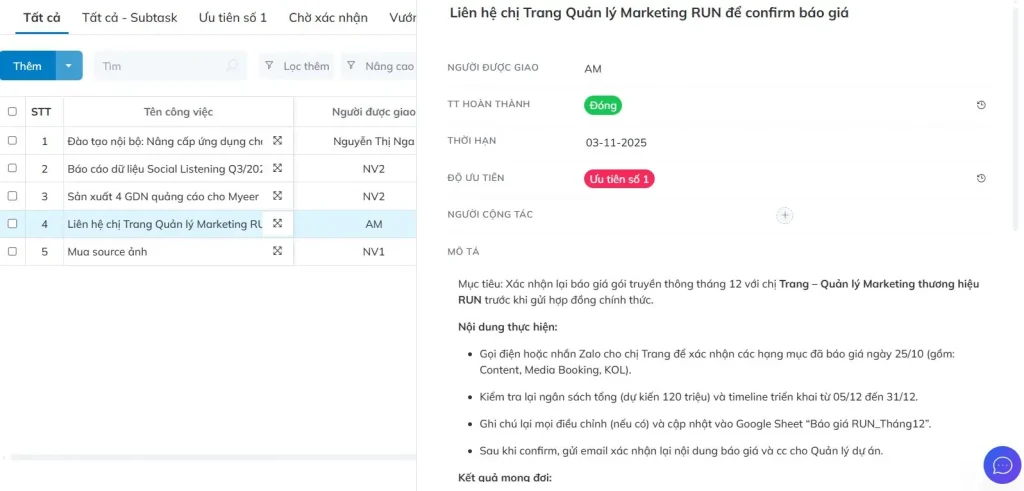Select task Mua source ảnh

coord(107,251)
